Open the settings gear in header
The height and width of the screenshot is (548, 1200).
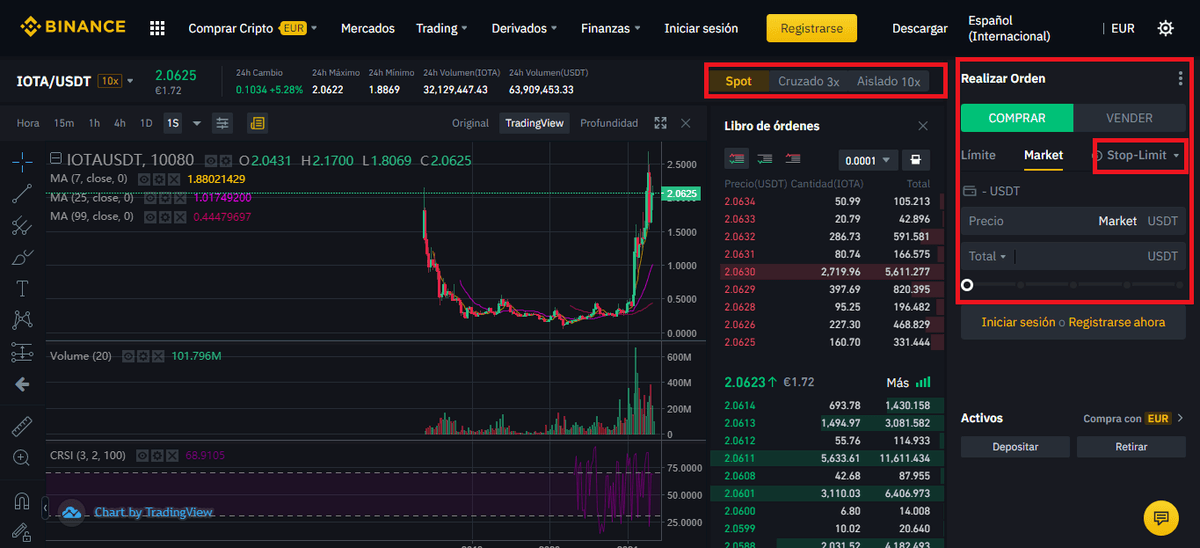coord(1165,28)
